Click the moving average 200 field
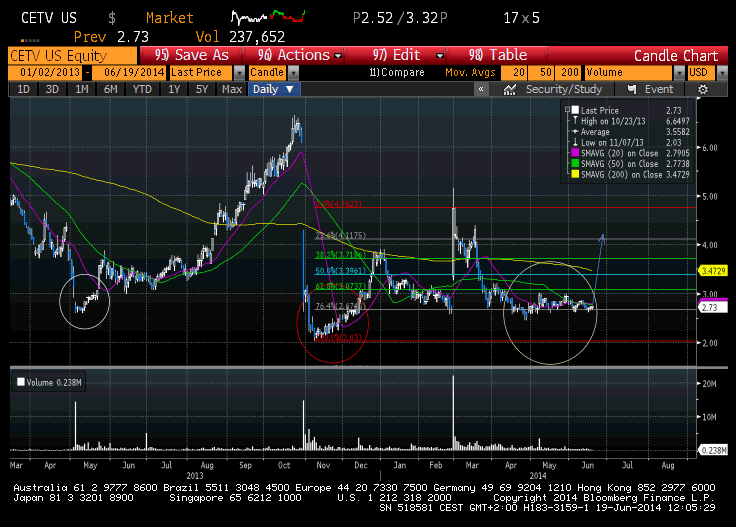 [x=569, y=73]
